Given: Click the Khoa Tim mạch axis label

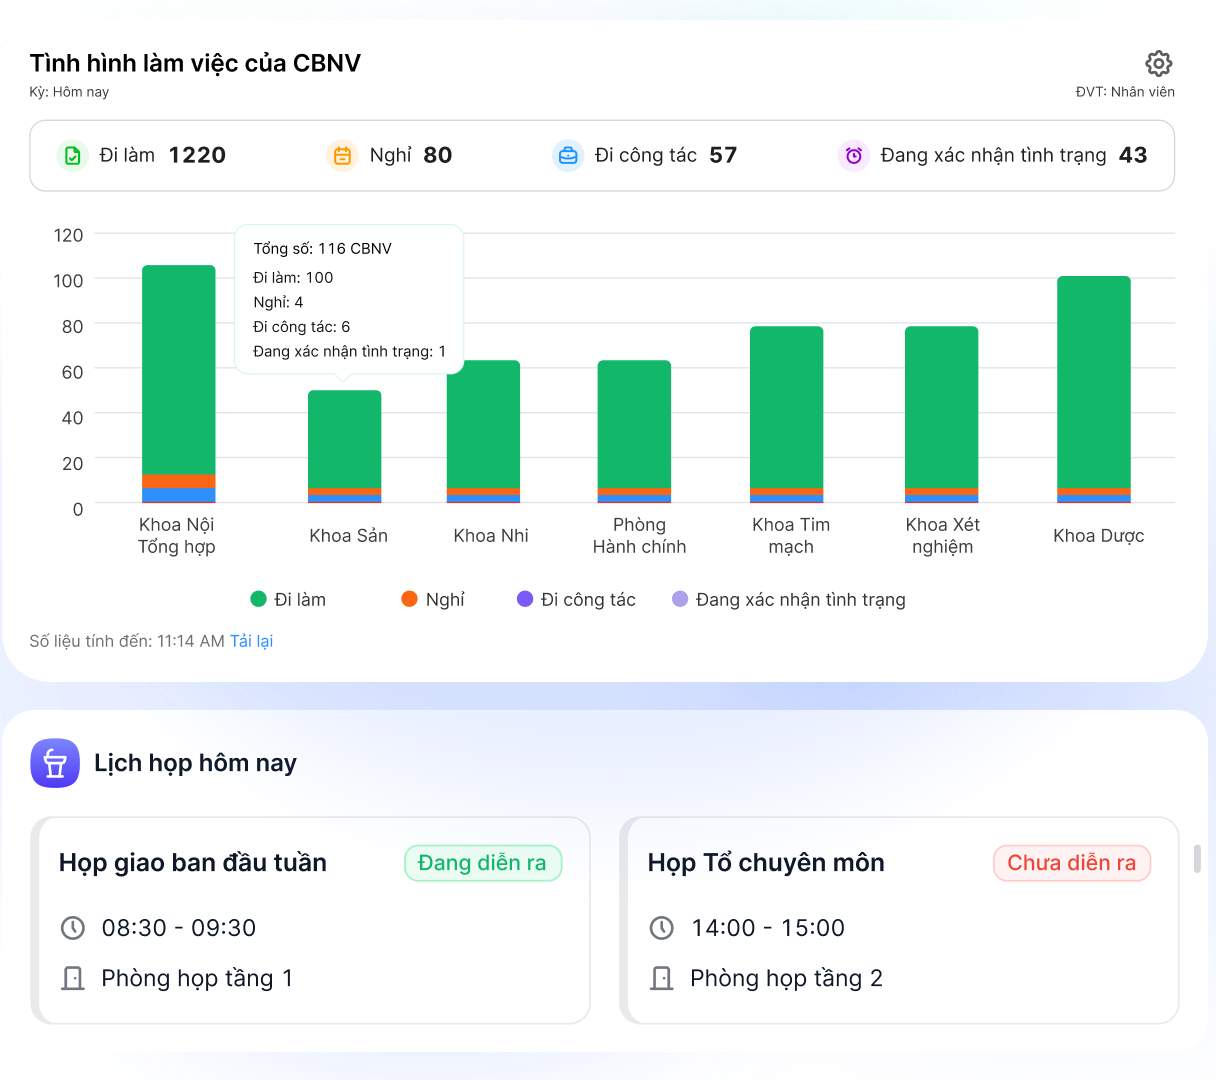Looking at the screenshot, I should tap(791, 536).
